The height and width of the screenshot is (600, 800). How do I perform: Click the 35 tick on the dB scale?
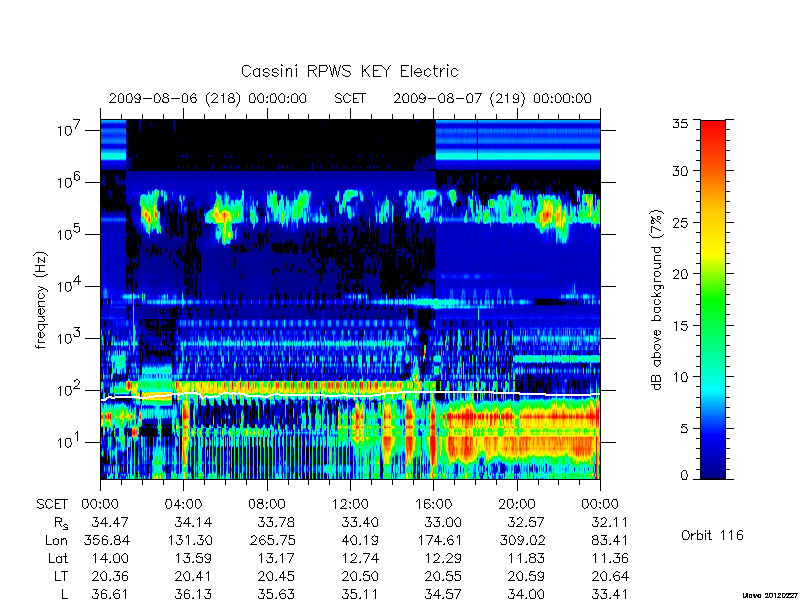tap(680, 124)
